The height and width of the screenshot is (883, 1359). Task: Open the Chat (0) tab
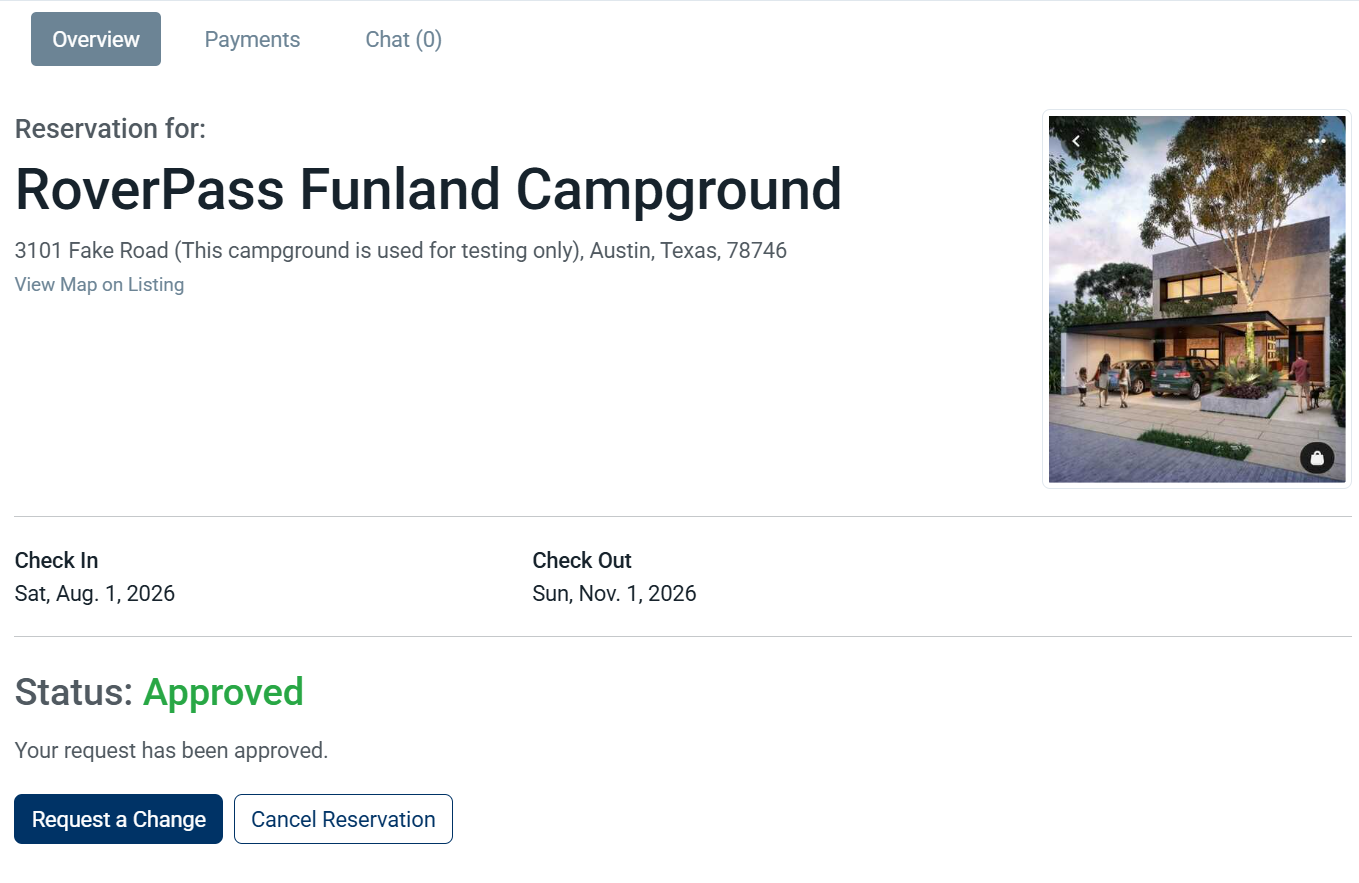click(403, 39)
